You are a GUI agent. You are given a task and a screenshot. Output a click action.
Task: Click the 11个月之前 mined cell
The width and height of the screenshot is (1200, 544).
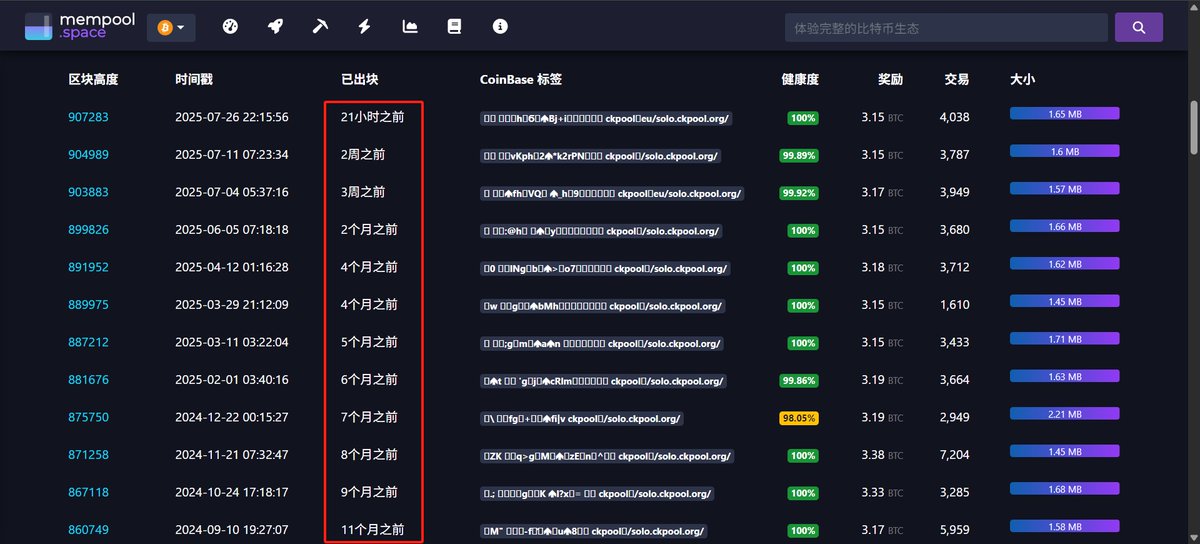click(372, 530)
